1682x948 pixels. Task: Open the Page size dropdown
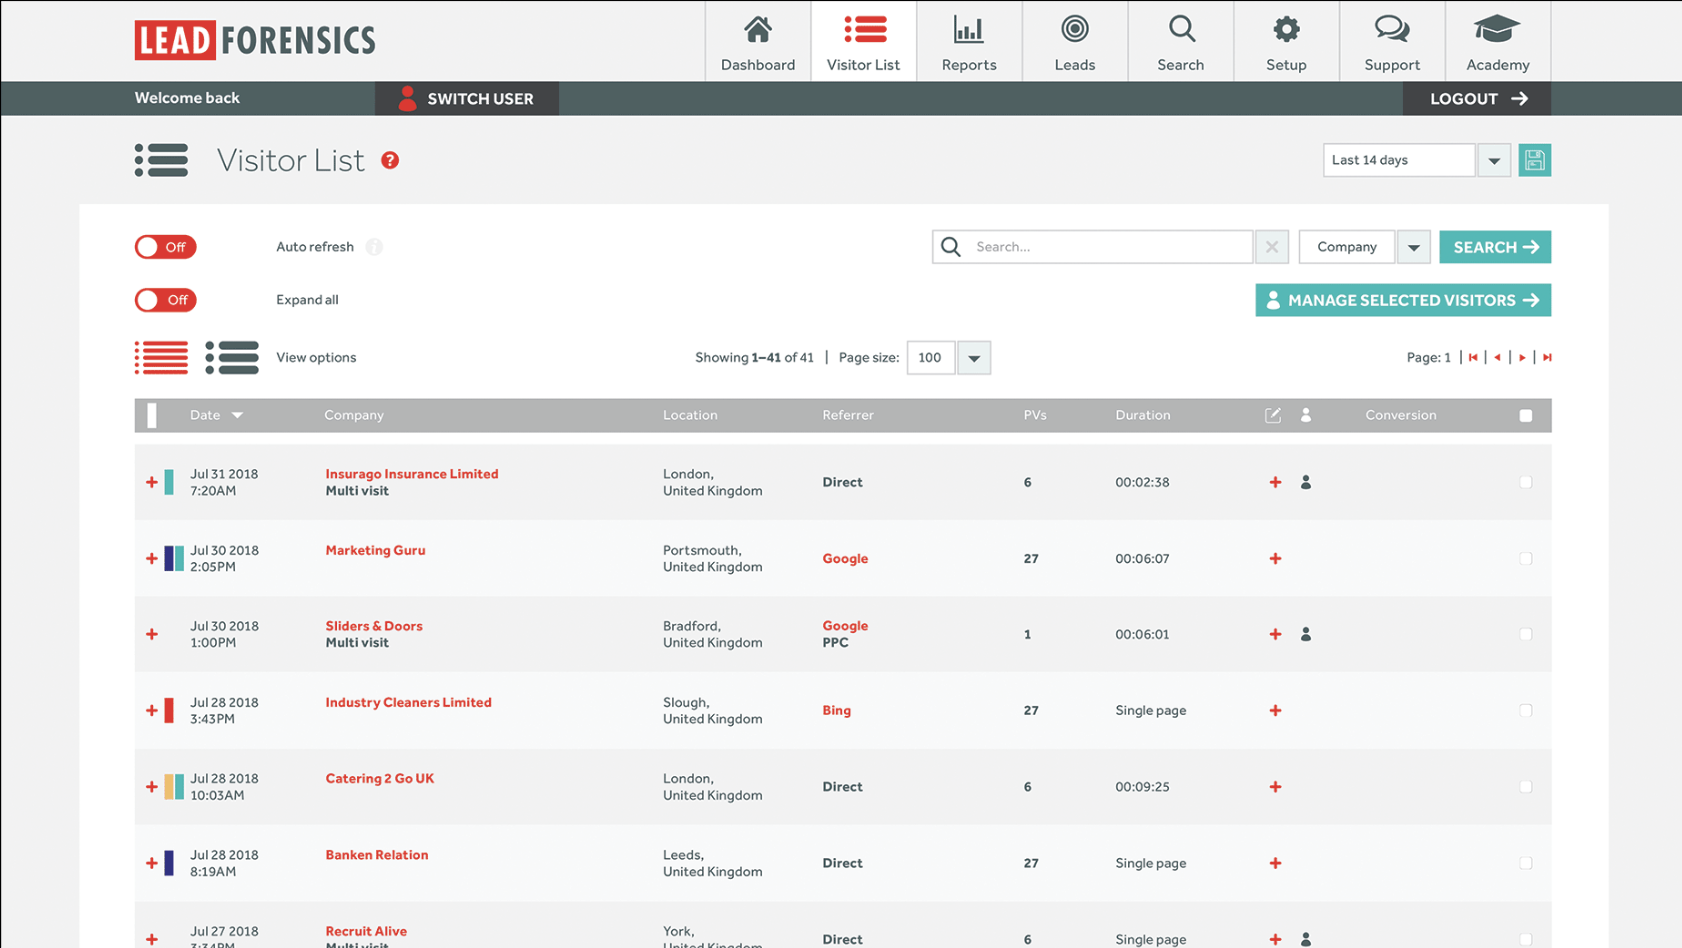(x=973, y=357)
